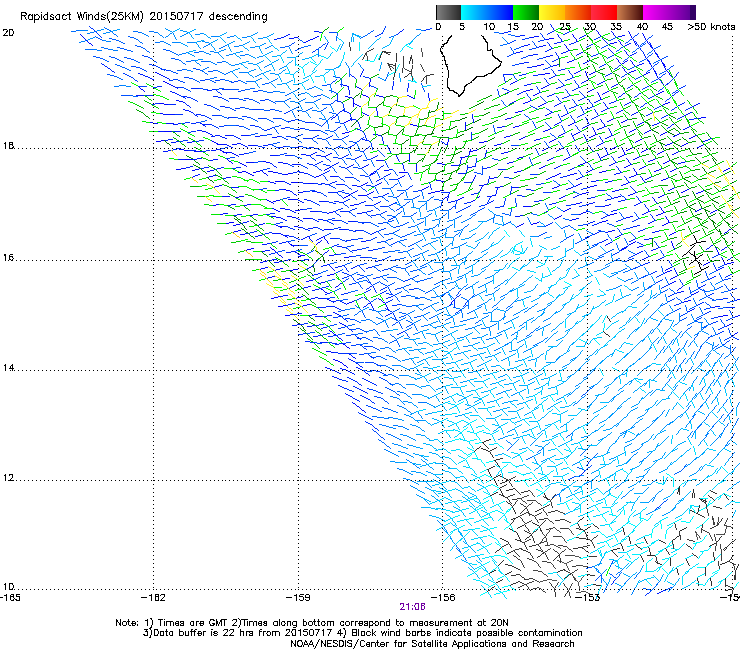Click the title 'Rapidscat Winds(25KM) 20150717 descending'
The height and width of the screenshot is (650, 740).
coord(143,17)
